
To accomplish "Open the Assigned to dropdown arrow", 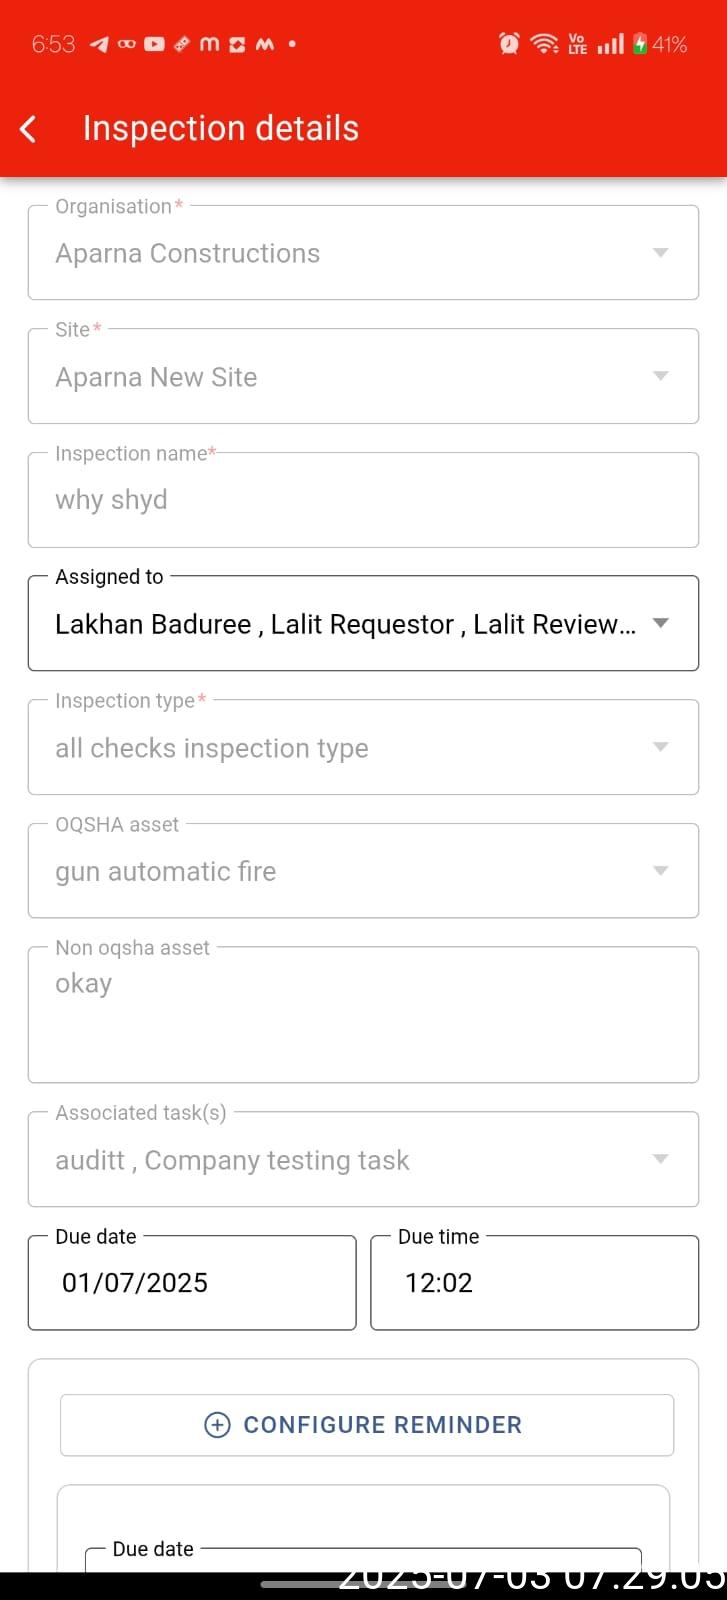I will pyautogui.click(x=660, y=623).
